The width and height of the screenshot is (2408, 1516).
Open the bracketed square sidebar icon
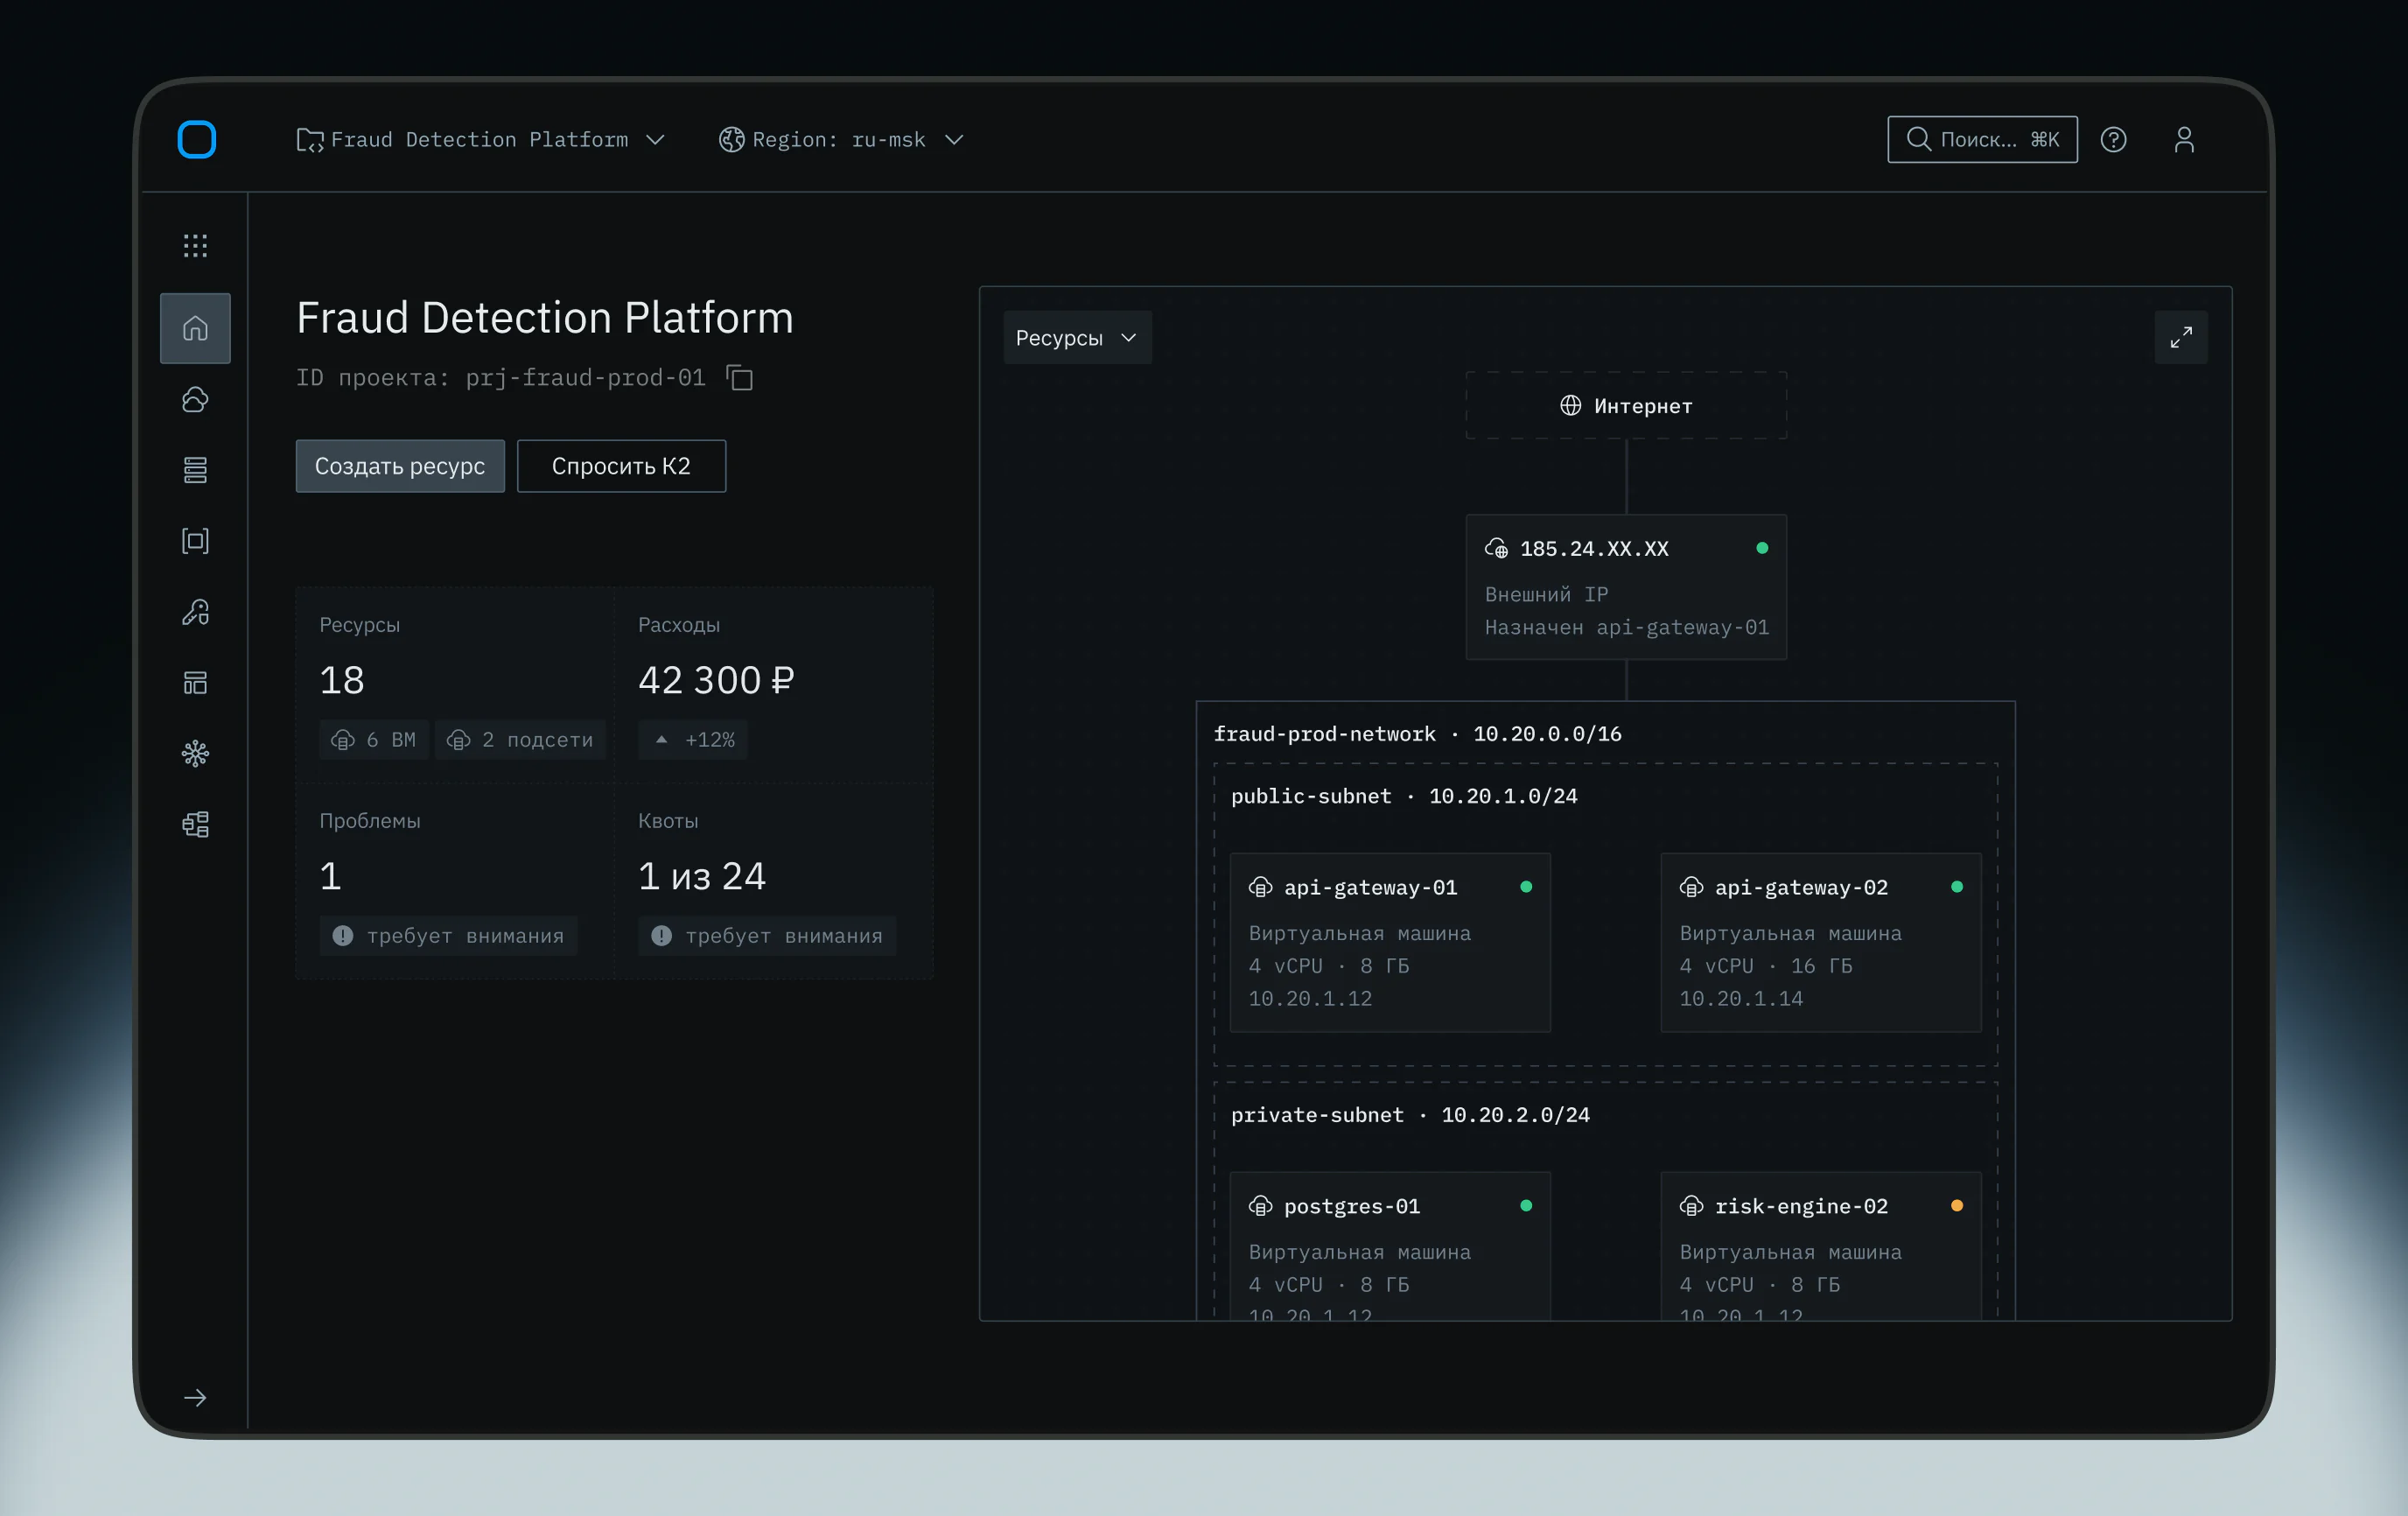[195, 541]
